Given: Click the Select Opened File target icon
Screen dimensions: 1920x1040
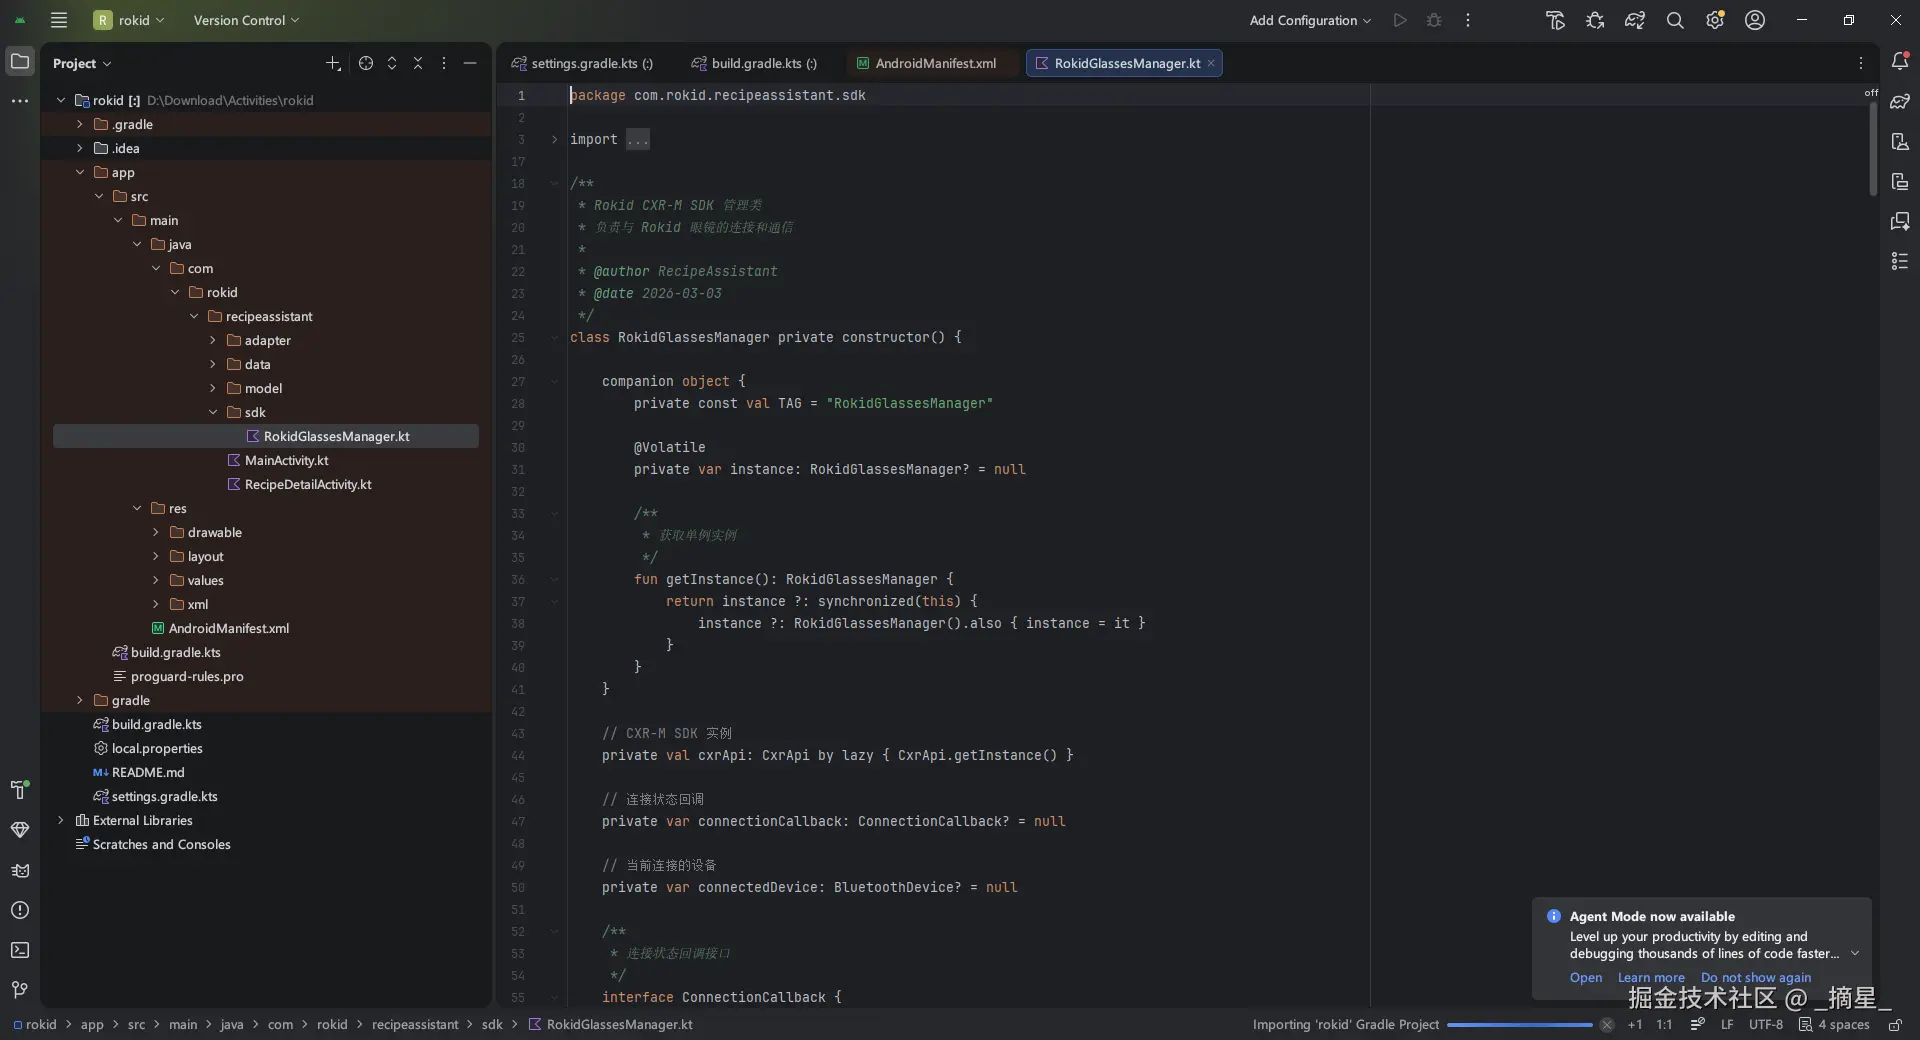Looking at the screenshot, I should (366, 63).
